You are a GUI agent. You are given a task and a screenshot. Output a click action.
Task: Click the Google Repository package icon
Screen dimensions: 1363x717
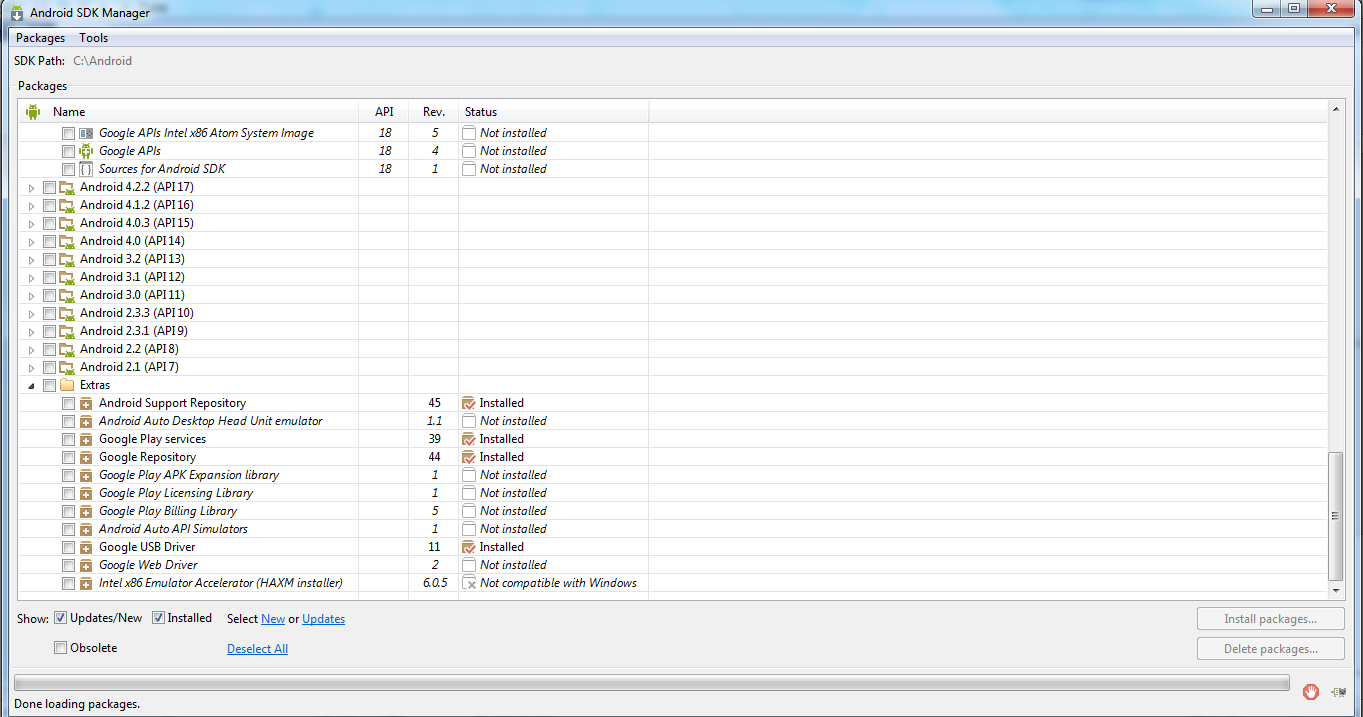pos(86,457)
